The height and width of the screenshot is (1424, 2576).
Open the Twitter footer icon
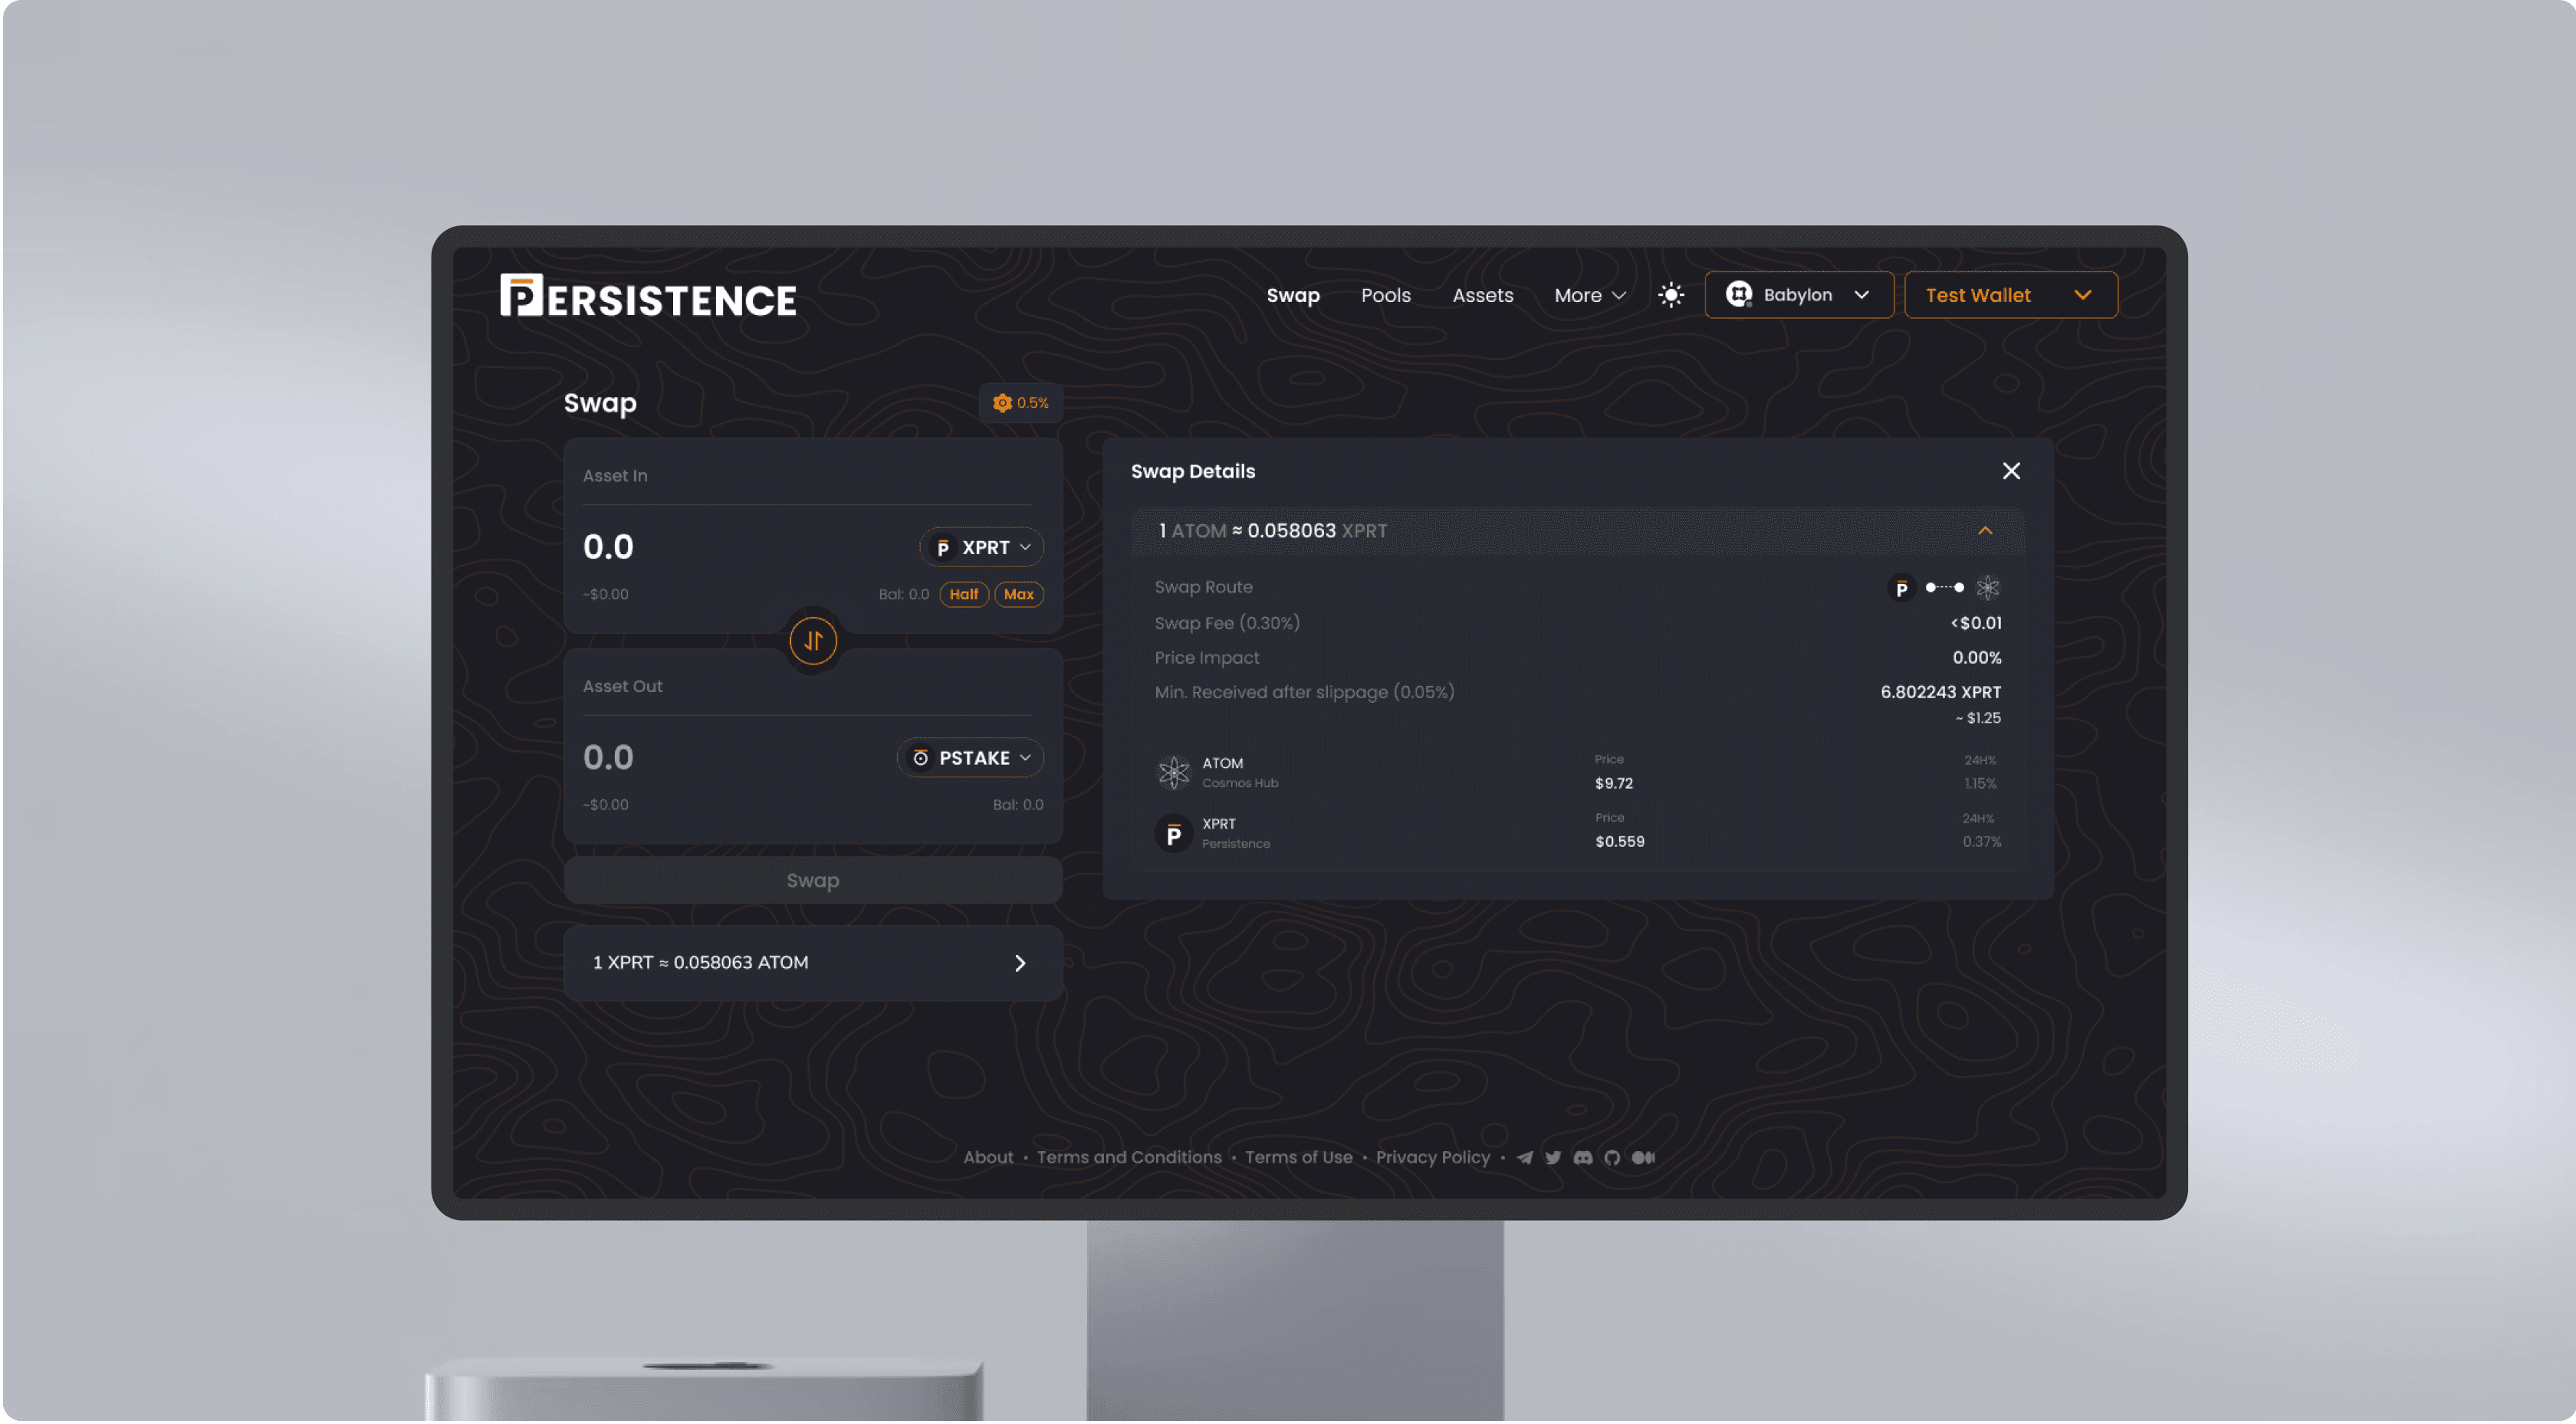tap(1553, 1157)
